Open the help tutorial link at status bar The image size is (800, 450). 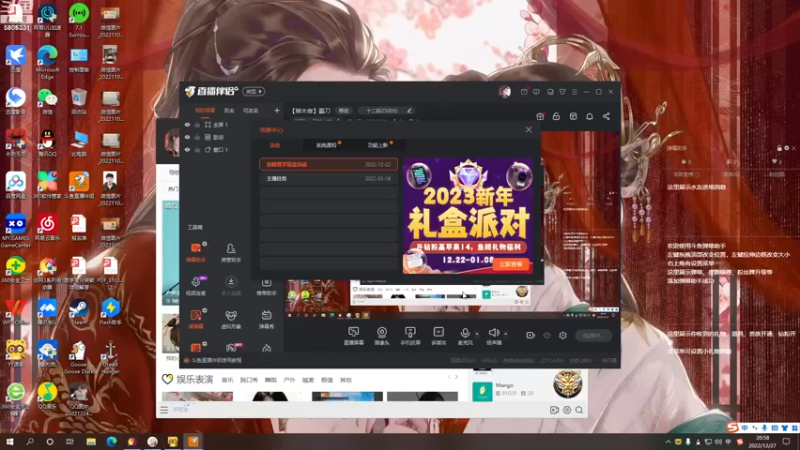click(217, 360)
